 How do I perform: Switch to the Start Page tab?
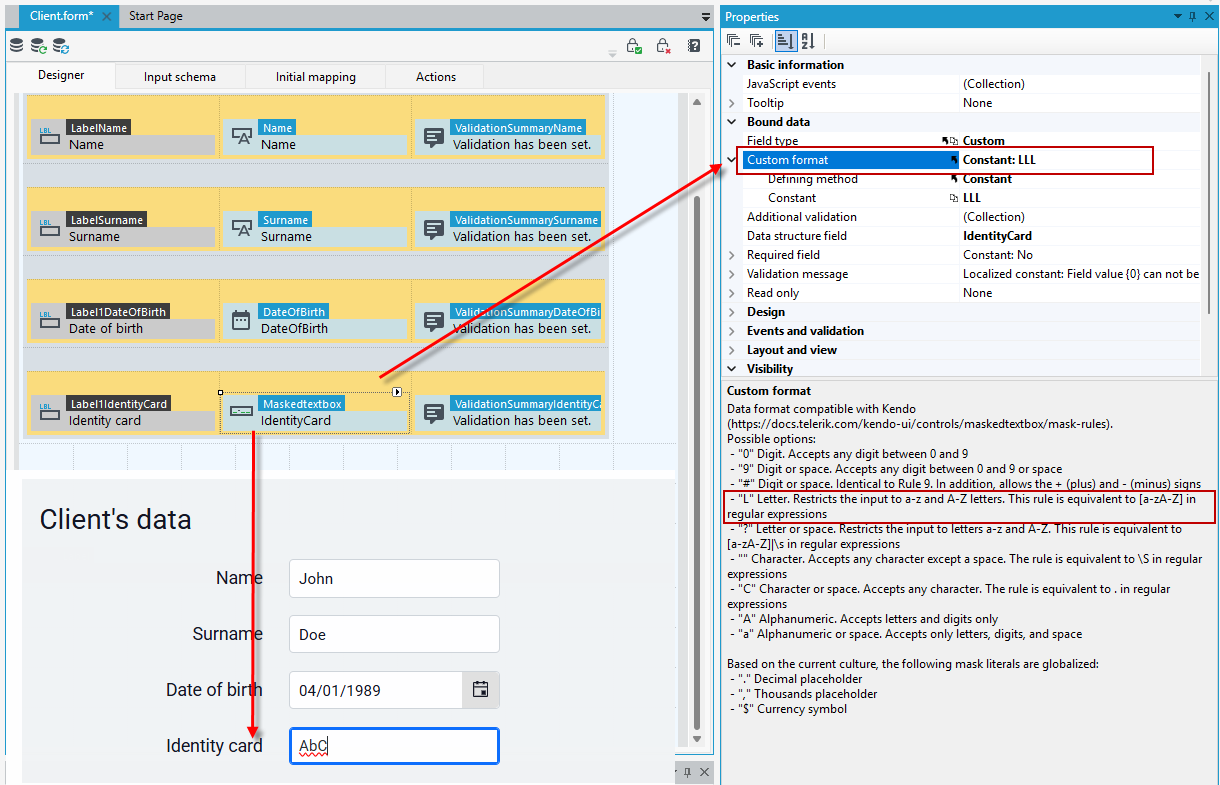tap(156, 16)
